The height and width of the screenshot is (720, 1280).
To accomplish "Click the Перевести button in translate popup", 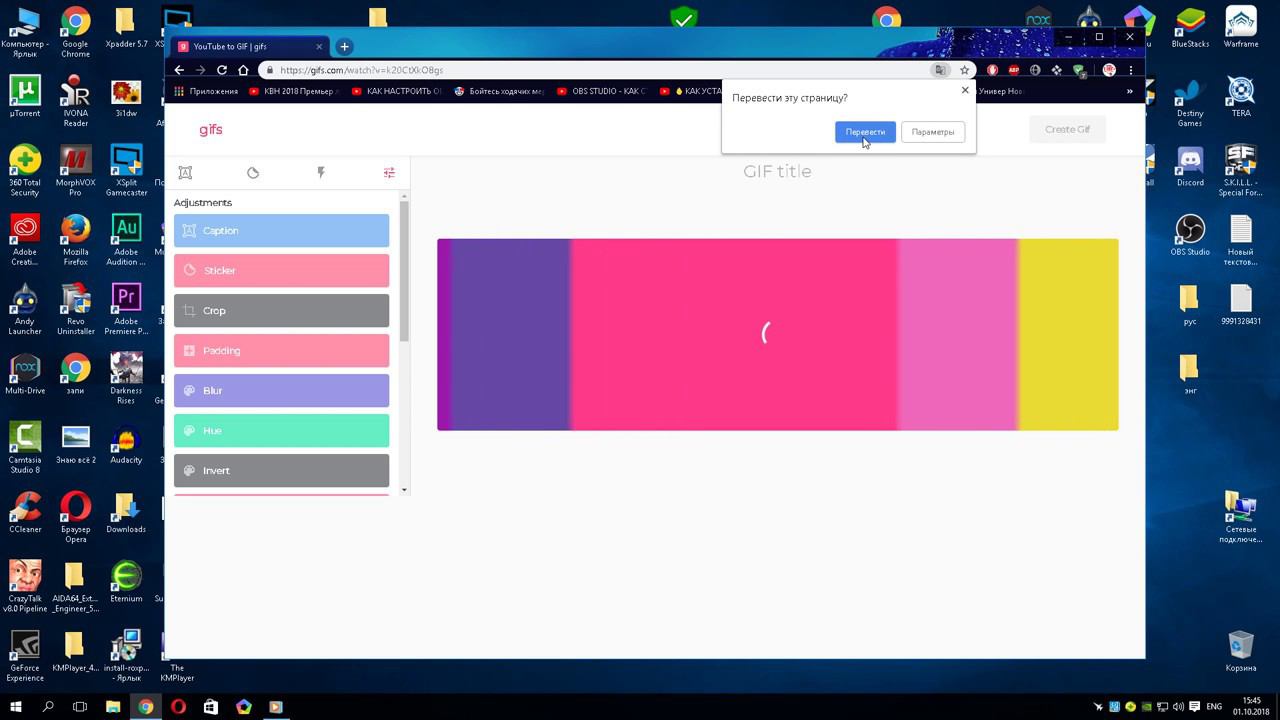I will (865, 132).
